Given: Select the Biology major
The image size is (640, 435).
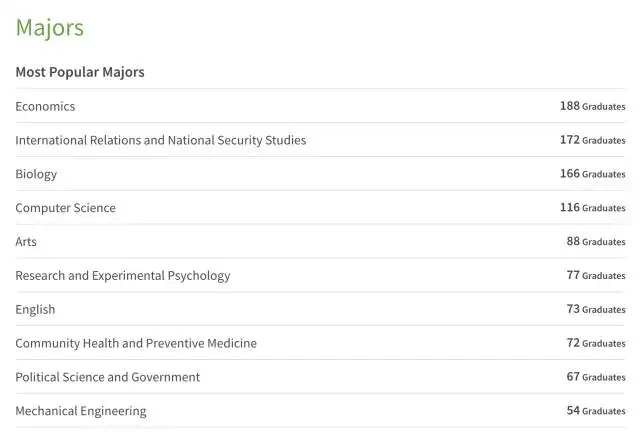Looking at the screenshot, I should point(36,174).
